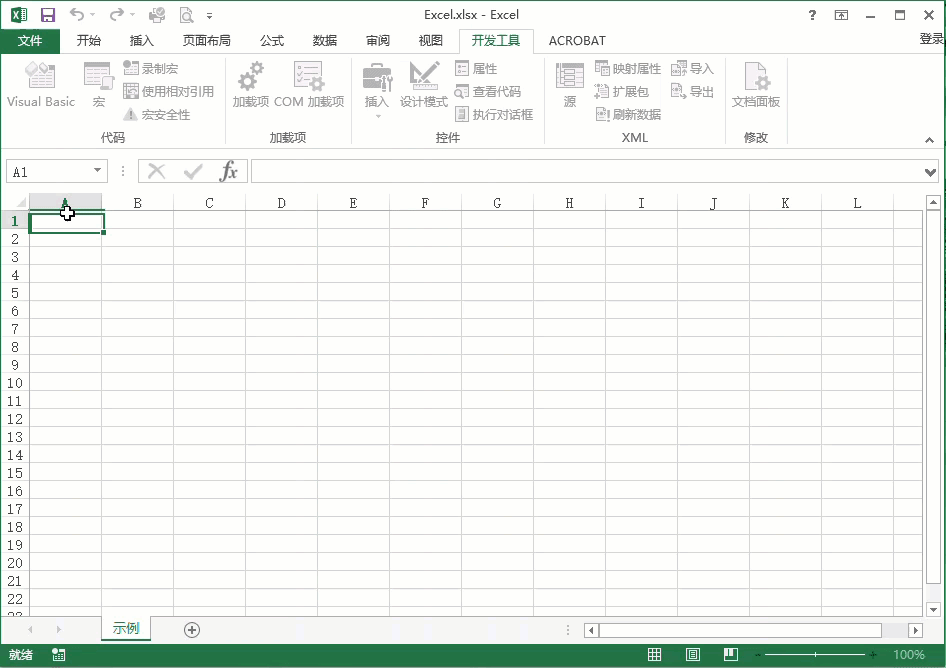Switch to the 公式 tab

[x=272, y=40]
